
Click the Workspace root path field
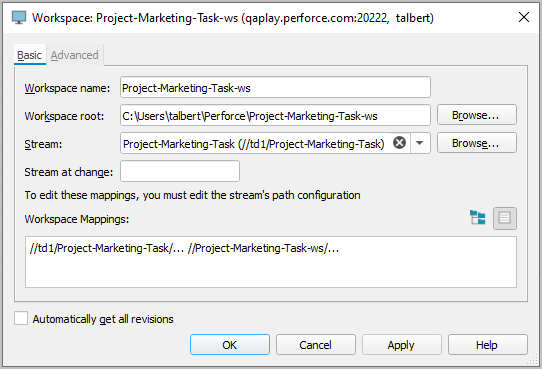point(275,115)
